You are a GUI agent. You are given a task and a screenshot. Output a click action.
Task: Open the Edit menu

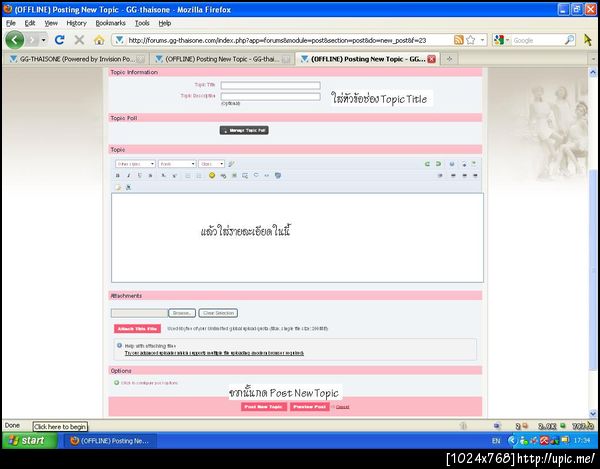coord(30,23)
